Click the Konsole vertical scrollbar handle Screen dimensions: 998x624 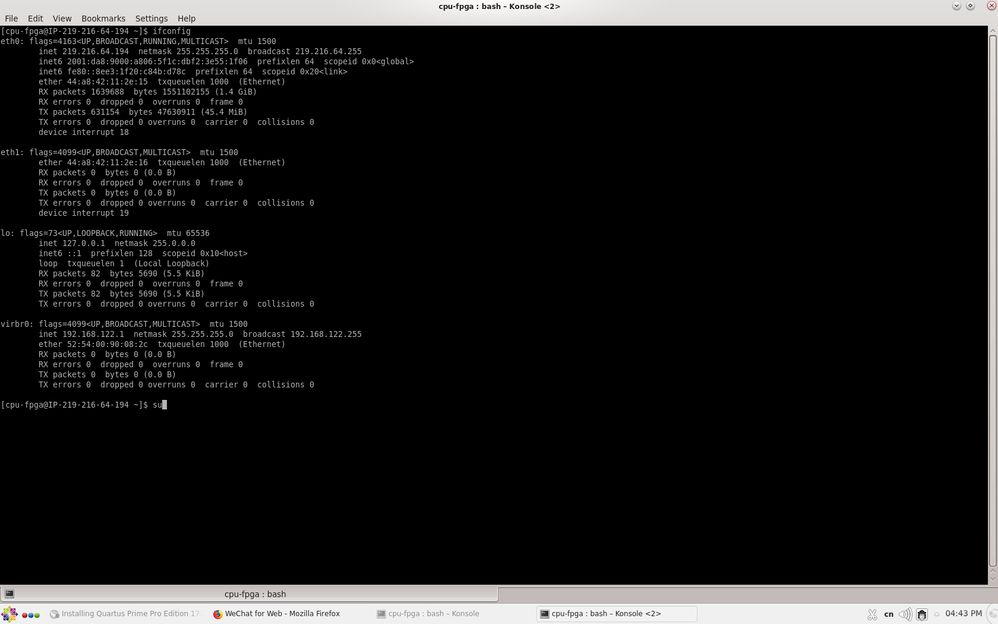point(993,301)
